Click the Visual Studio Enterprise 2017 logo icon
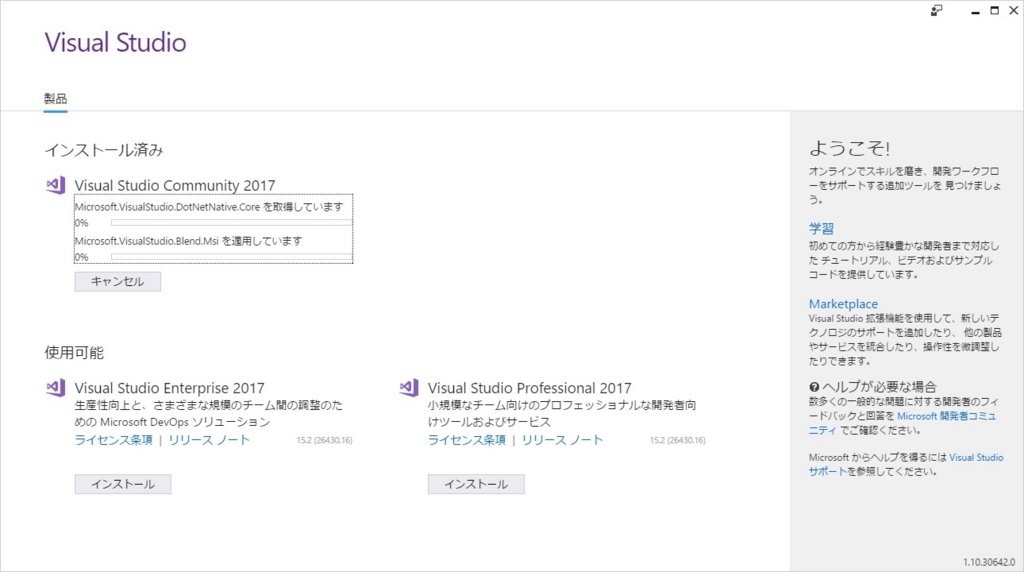Screen dimensions: 1024x572 (56, 387)
